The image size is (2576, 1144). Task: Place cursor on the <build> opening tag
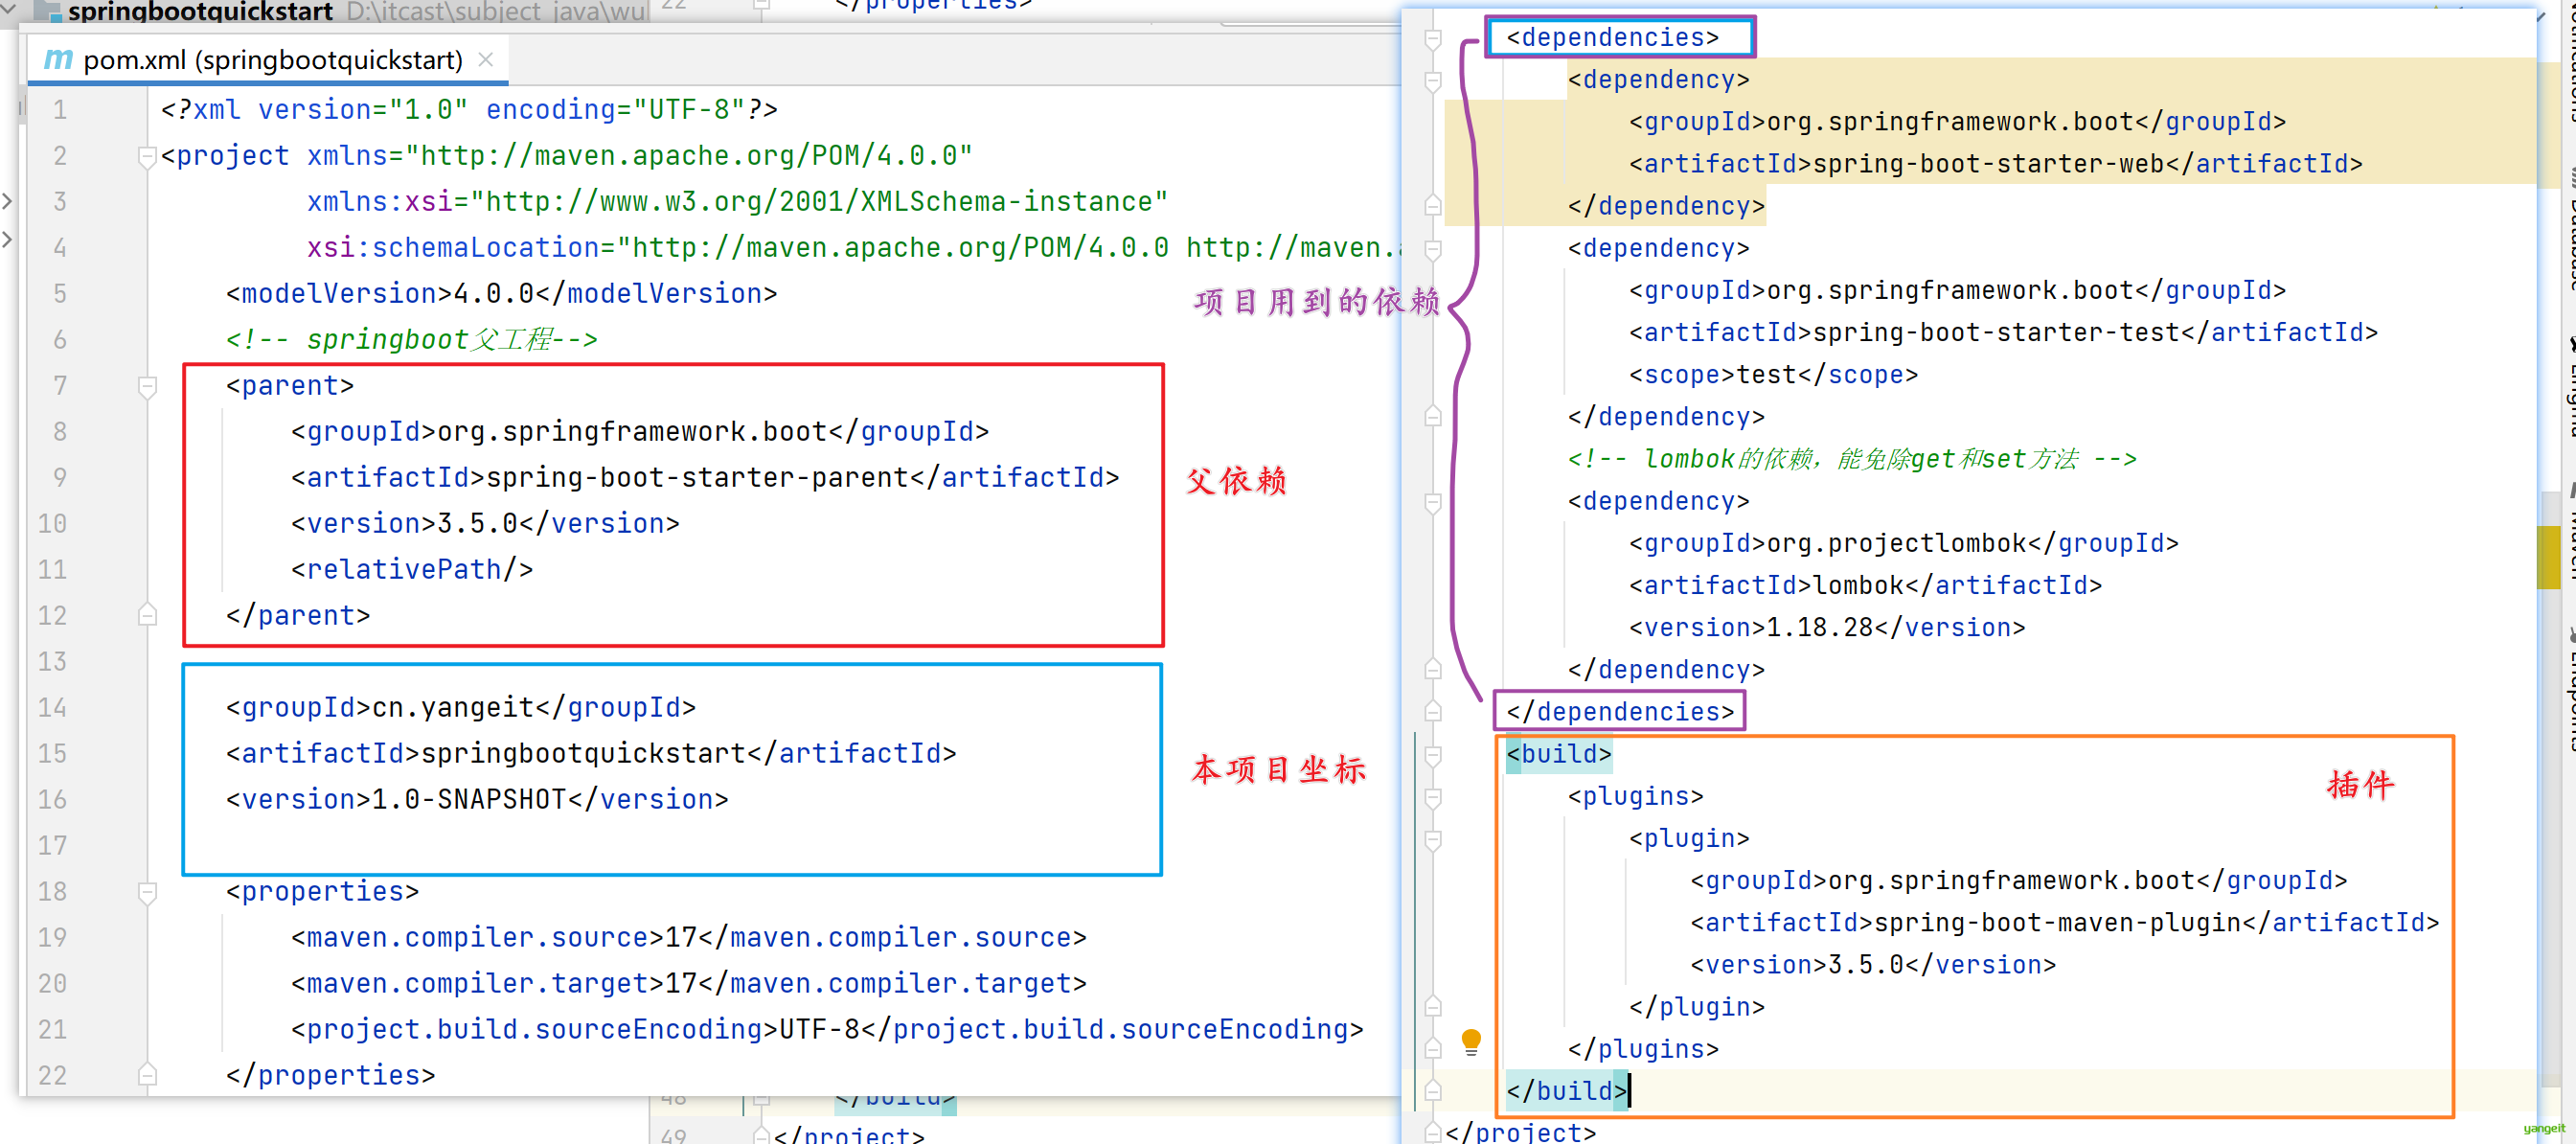click(x=1558, y=755)
